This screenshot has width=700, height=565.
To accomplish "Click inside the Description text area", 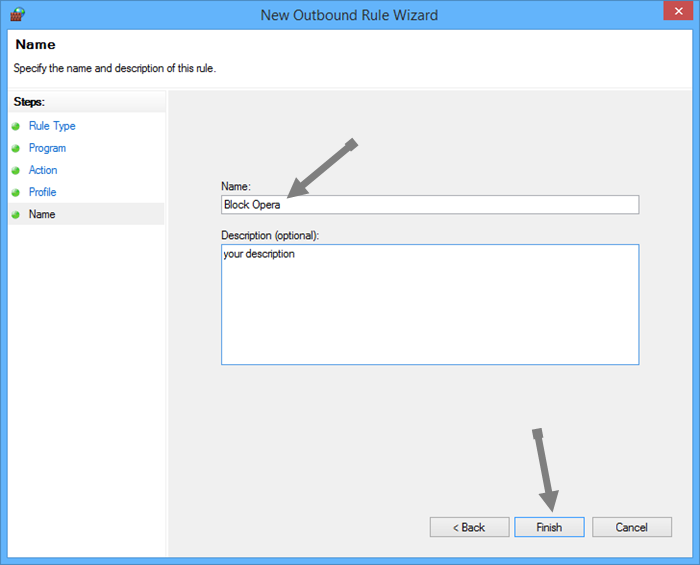I will [x=430, y=304].
